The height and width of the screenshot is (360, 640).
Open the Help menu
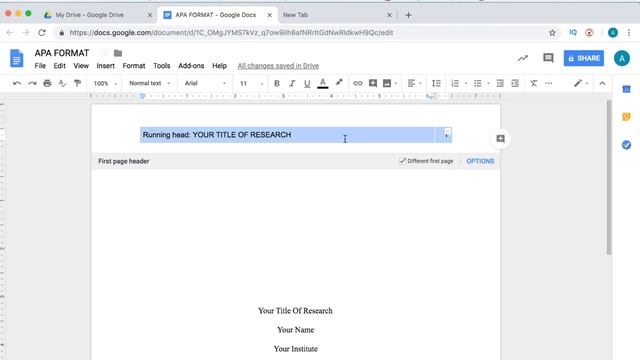219,66
